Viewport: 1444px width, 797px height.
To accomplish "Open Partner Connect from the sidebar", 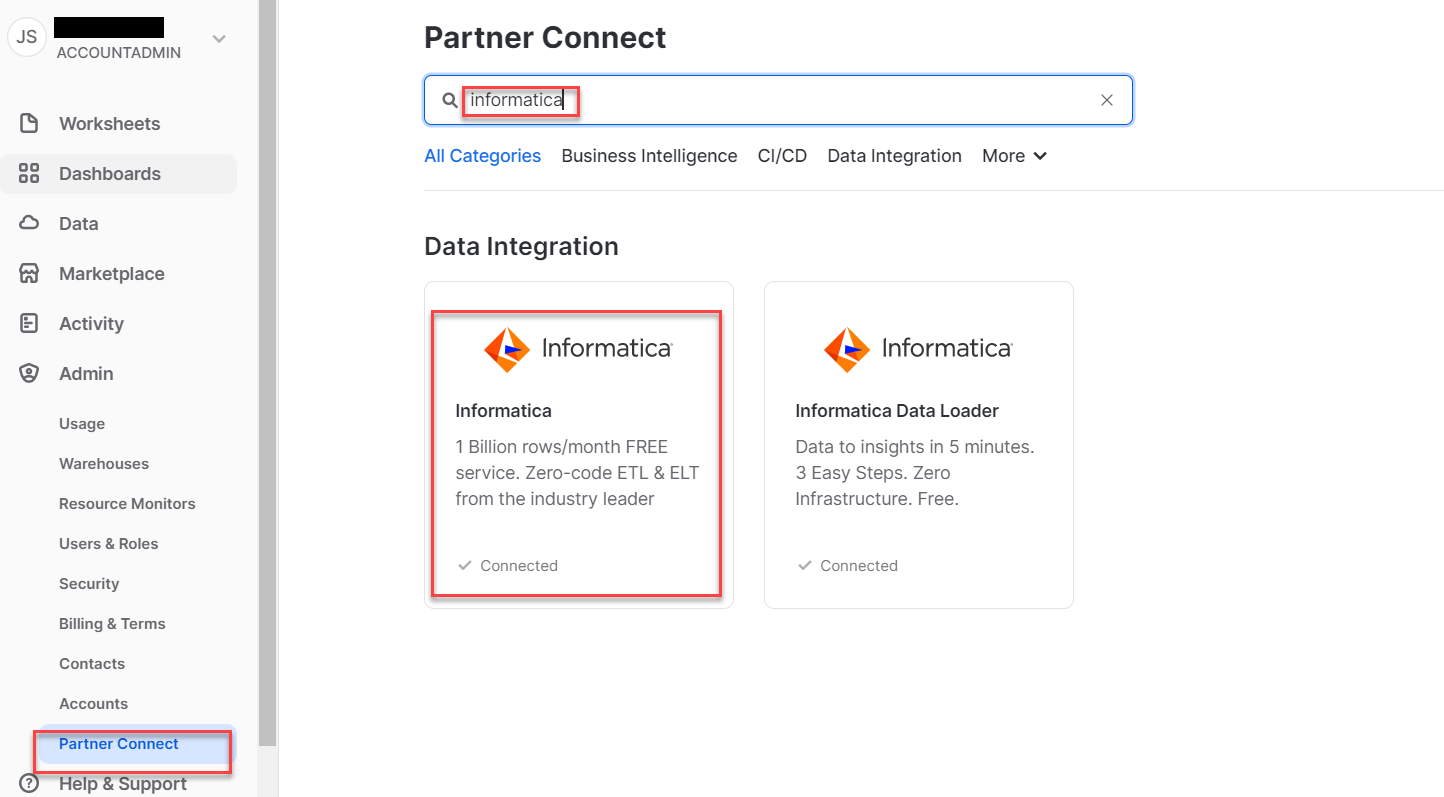I will tap(118, 744).
